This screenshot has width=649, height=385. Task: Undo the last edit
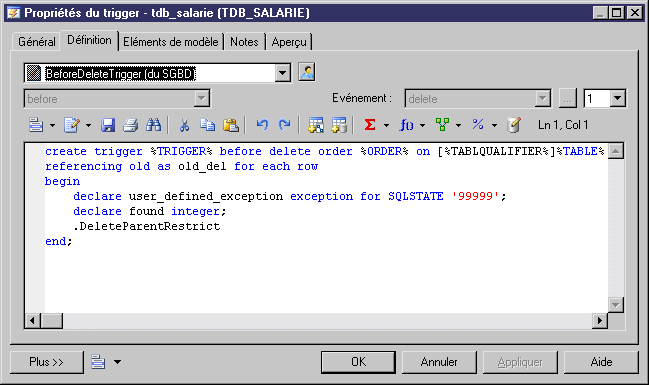coord(262,125)
